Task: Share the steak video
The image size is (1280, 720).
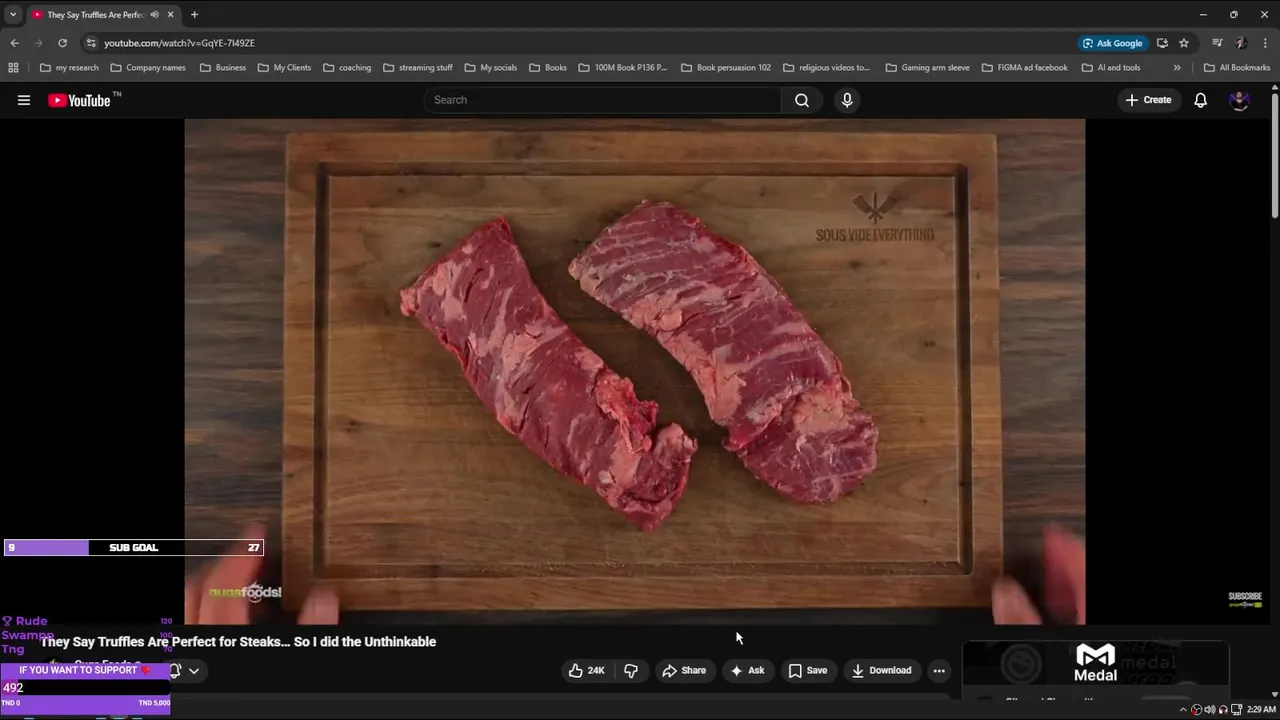Action: click(x=684, y=671)
